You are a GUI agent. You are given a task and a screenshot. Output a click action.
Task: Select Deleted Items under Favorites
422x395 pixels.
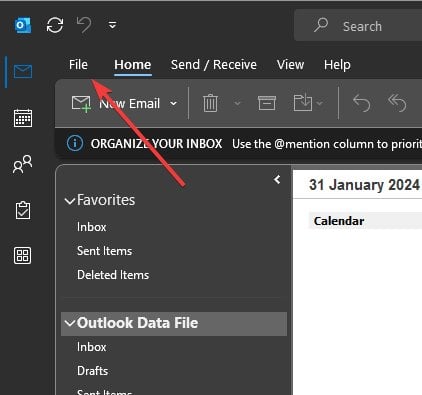coord(113,275)
